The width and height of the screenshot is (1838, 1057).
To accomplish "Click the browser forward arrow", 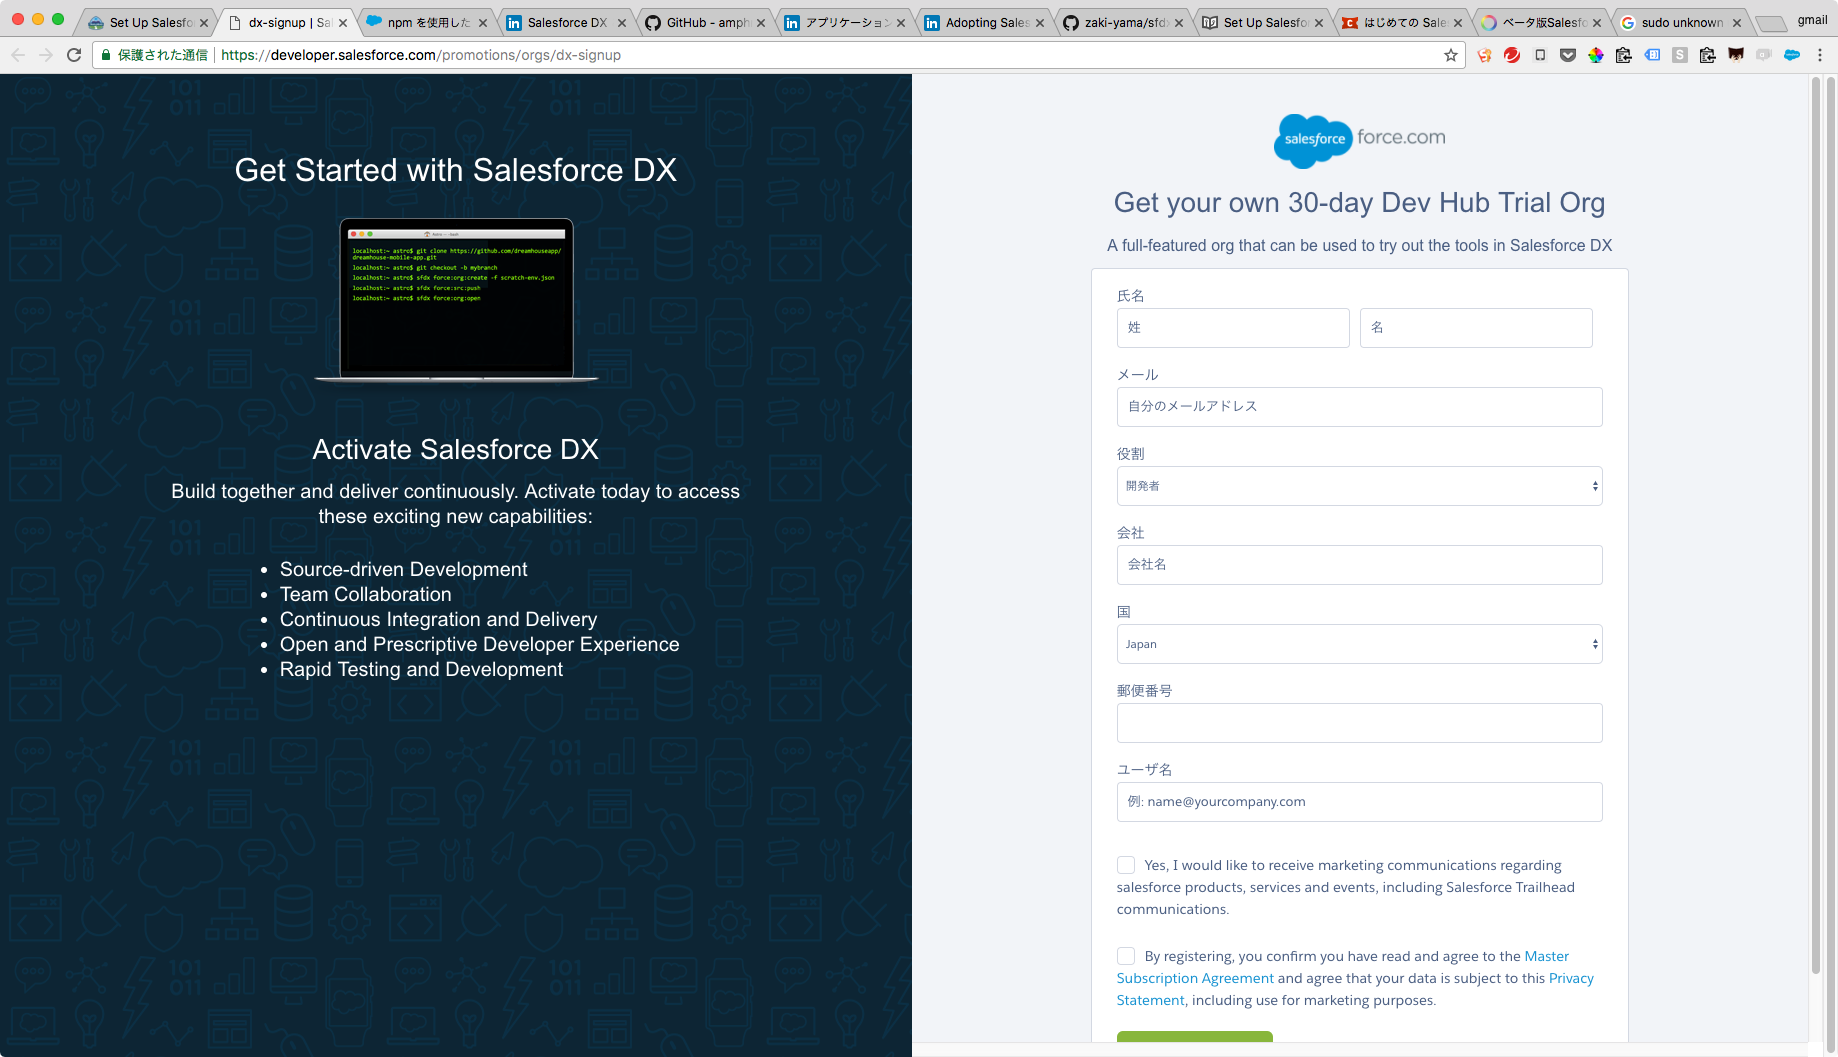I will click(x=46, y=55).
